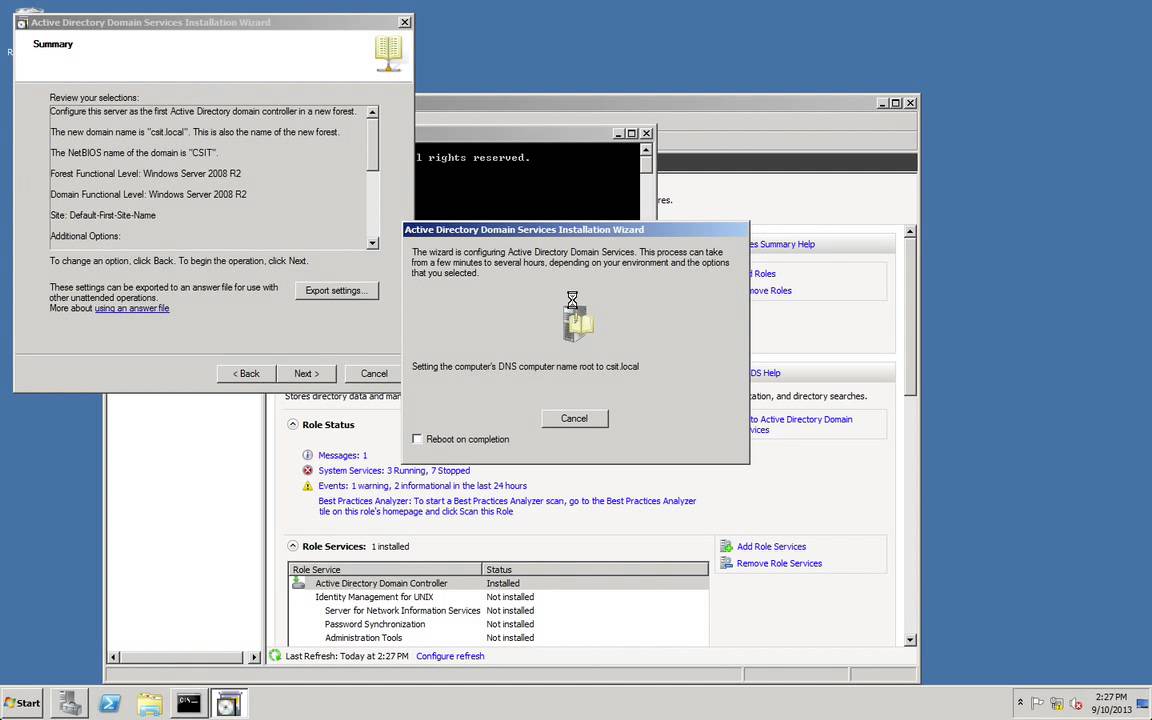Click Next in the Summary wizard
Viewport: 1152px width, 720px height.
point(306,373)
